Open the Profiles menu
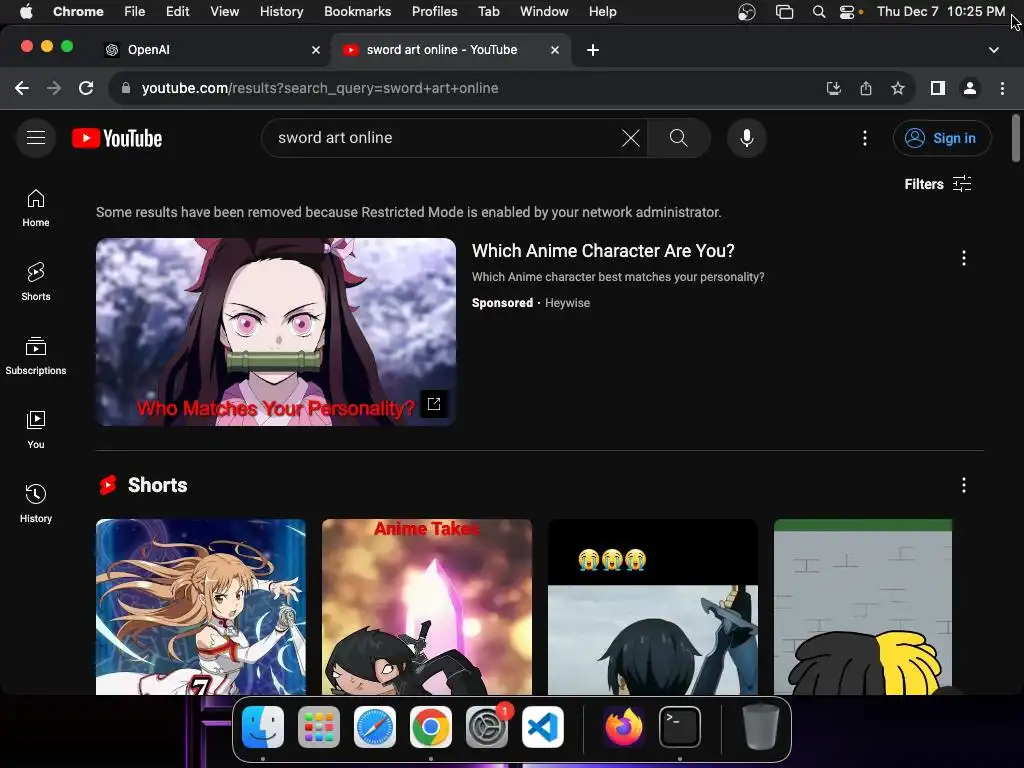 434,11
